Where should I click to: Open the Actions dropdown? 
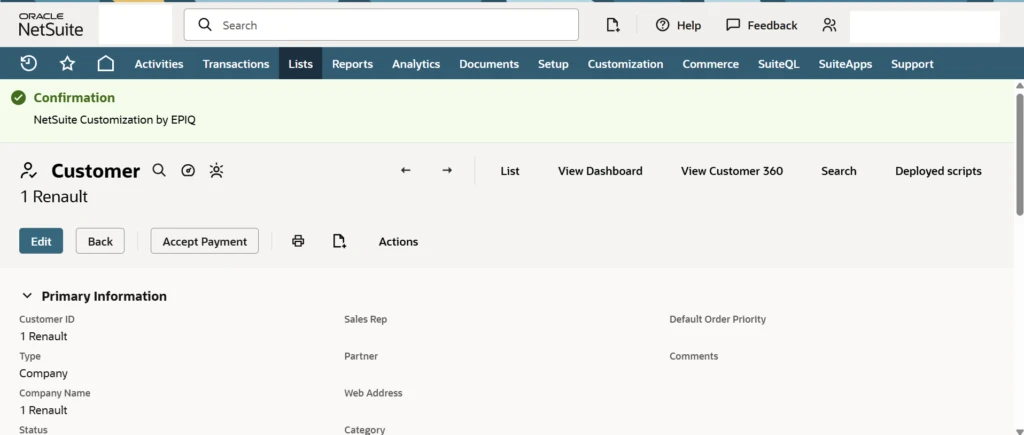point(398,242)
